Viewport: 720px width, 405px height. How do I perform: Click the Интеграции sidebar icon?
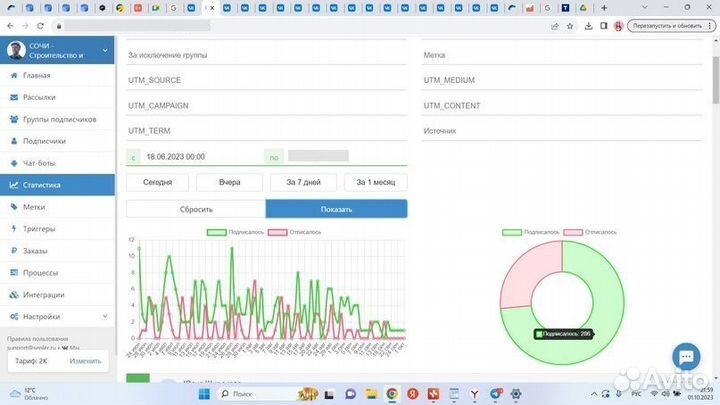[x=14, y=294]
